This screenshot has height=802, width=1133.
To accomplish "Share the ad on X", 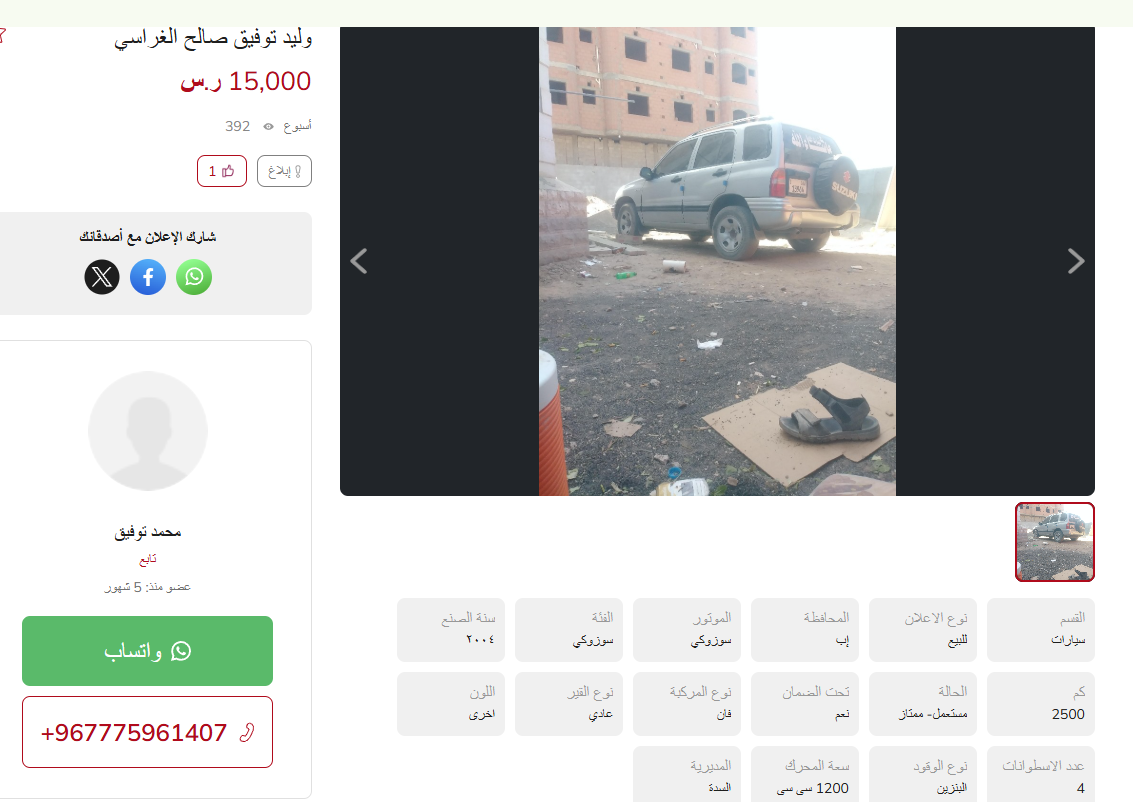I will tap(102, 277).
